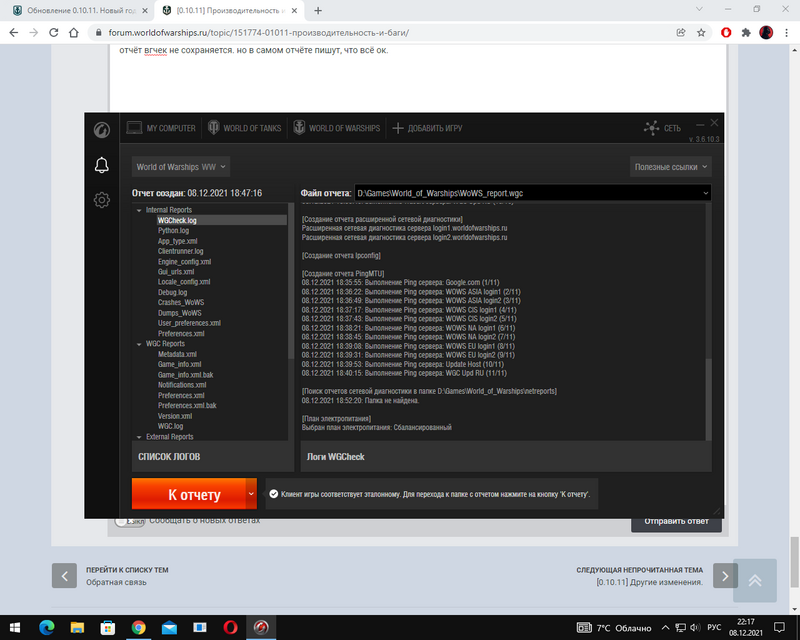
Task: Collapse the External Reports tree node
Action: point(139,437)
